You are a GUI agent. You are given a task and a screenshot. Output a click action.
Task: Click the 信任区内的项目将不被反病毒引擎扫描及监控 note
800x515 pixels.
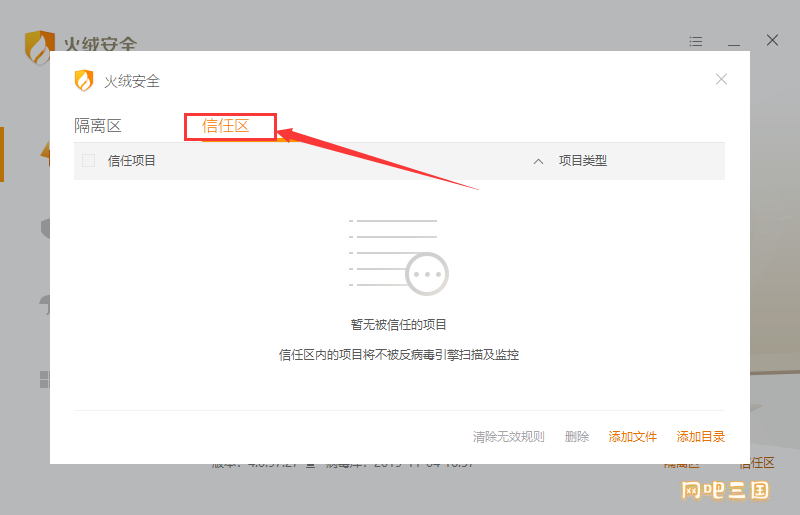tap(398, 355)
